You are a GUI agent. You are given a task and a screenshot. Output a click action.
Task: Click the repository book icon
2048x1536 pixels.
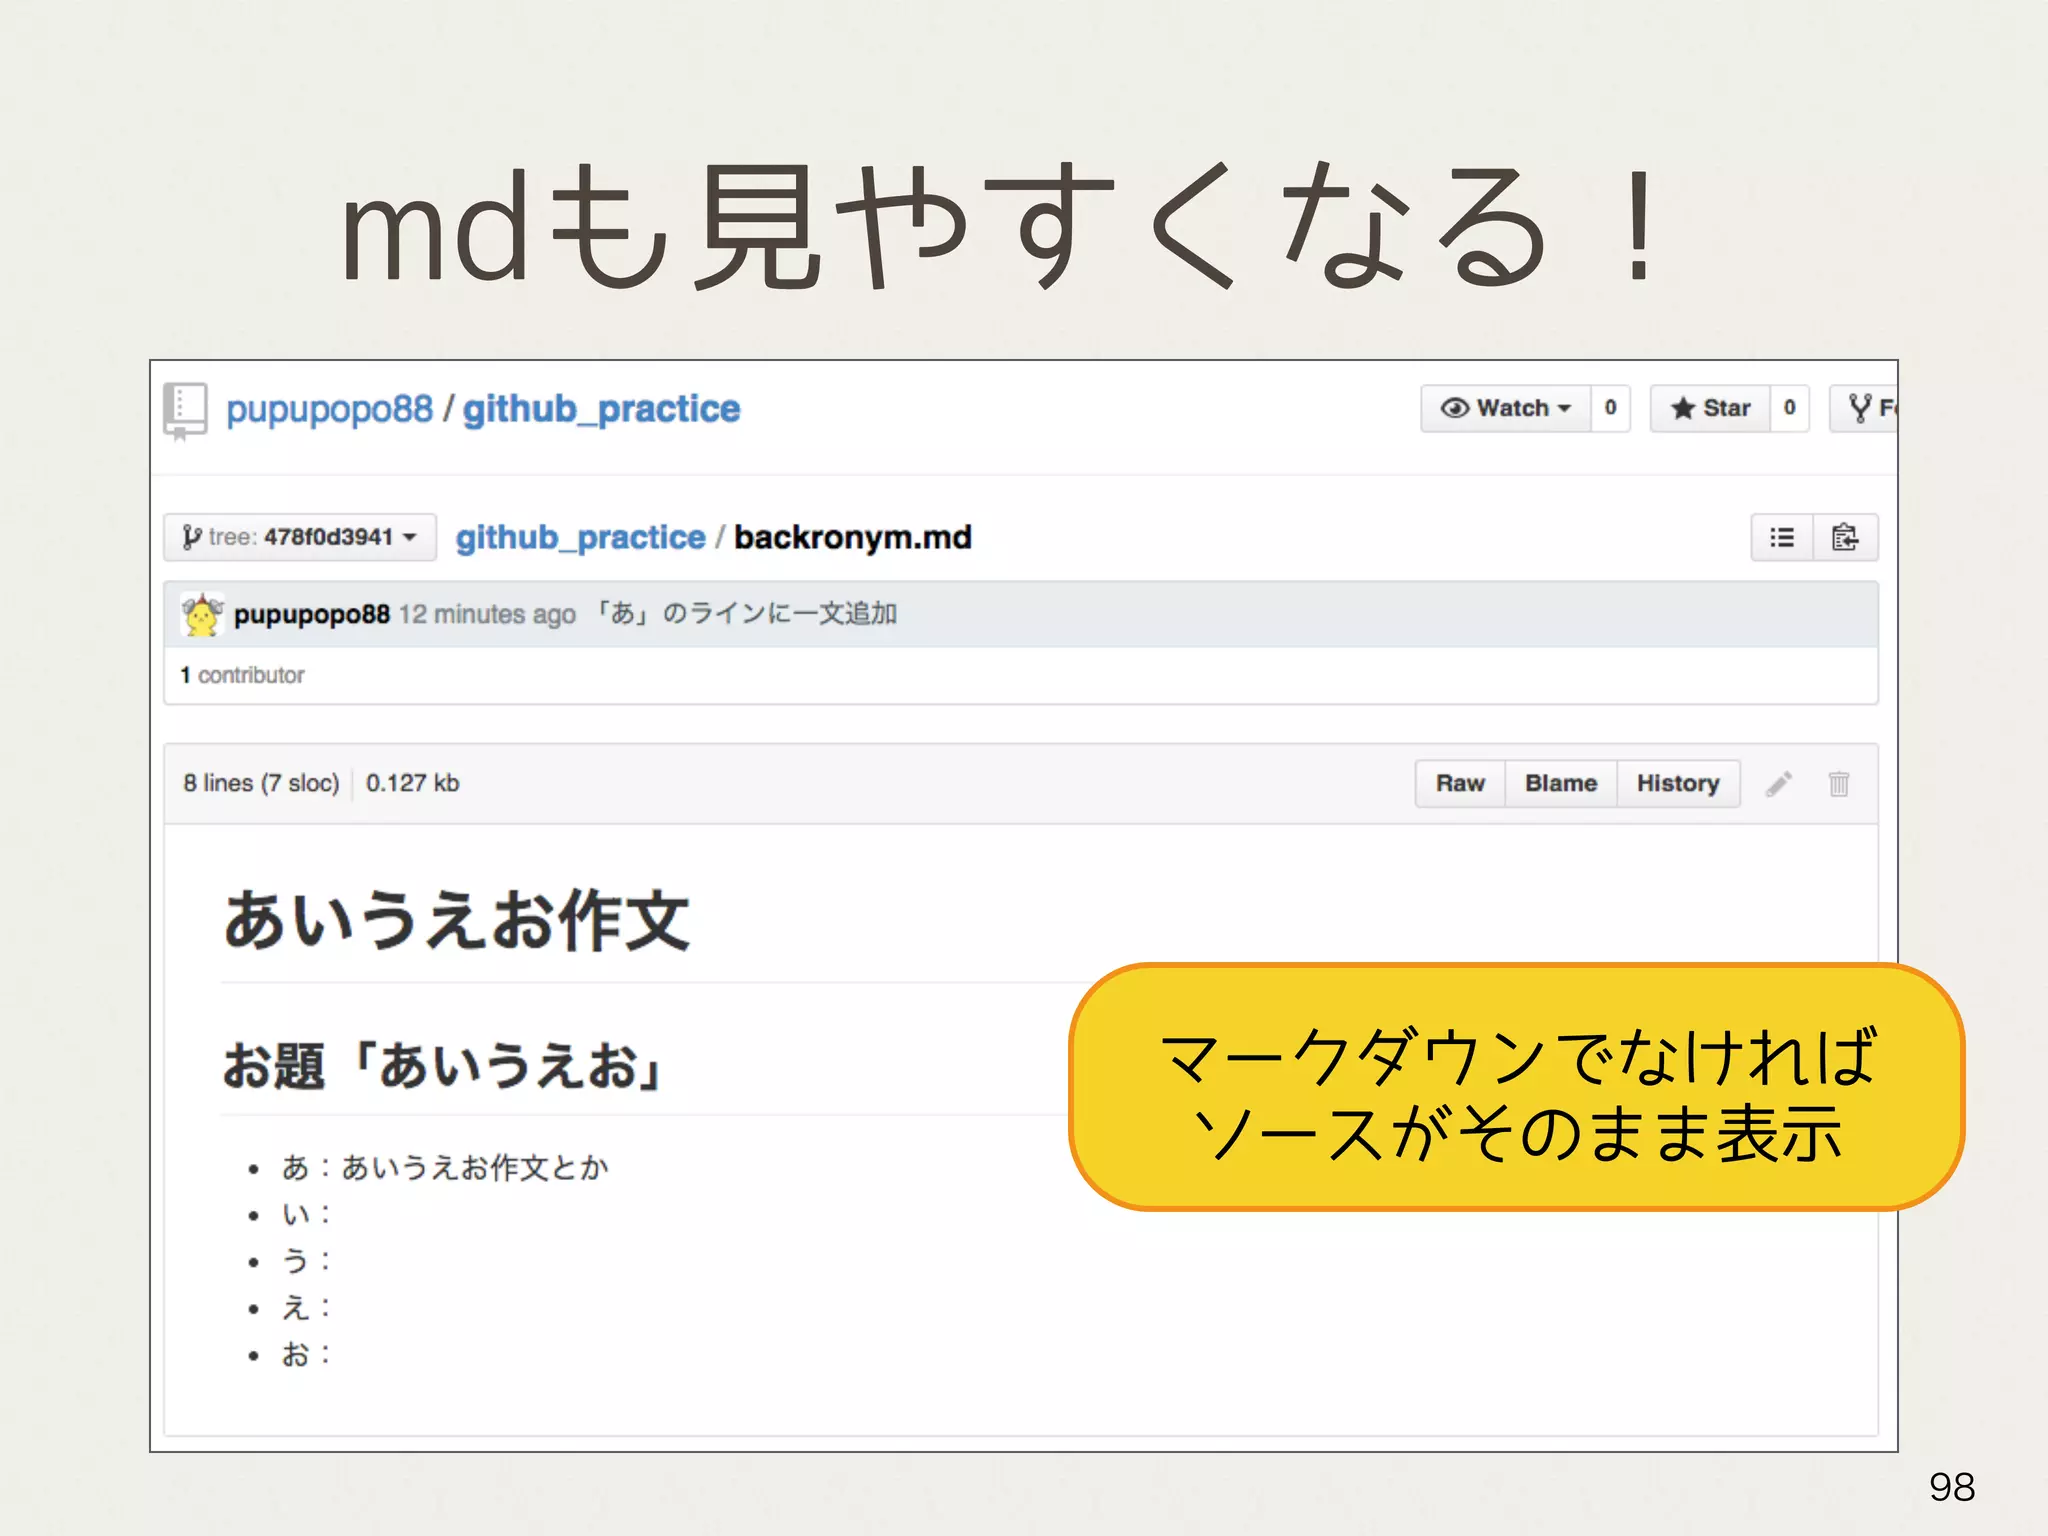(x=184, y=409)
